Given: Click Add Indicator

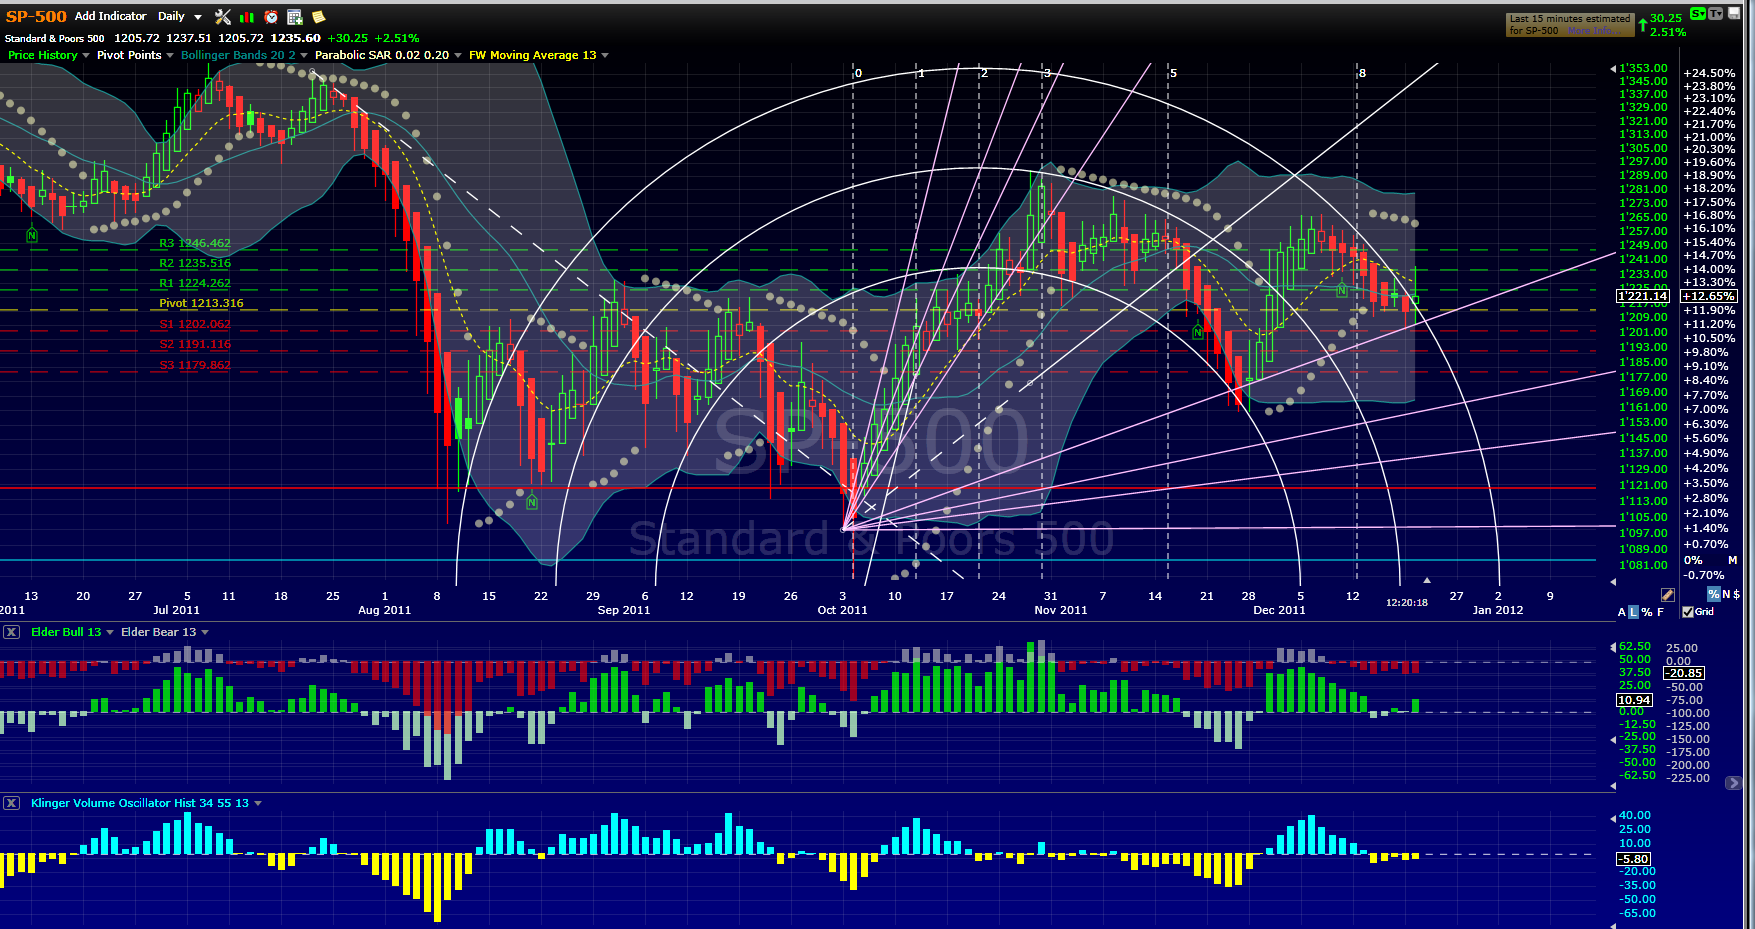Looking at the screenshot, I should 110,16.
